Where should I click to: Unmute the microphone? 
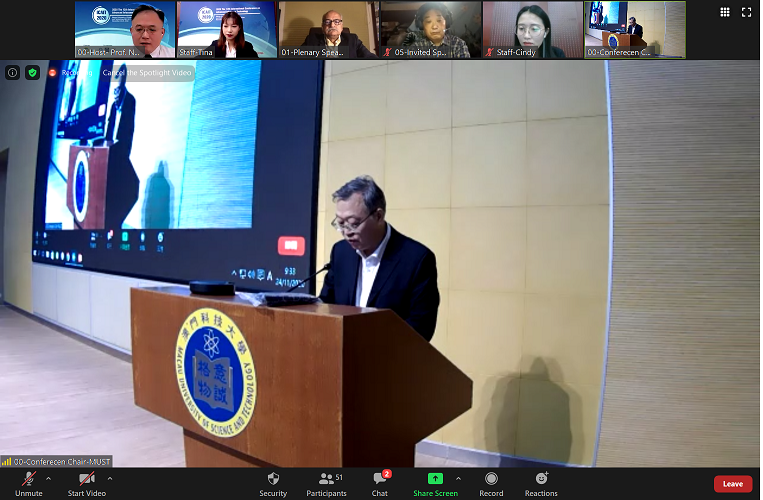[x=29, y=484]
